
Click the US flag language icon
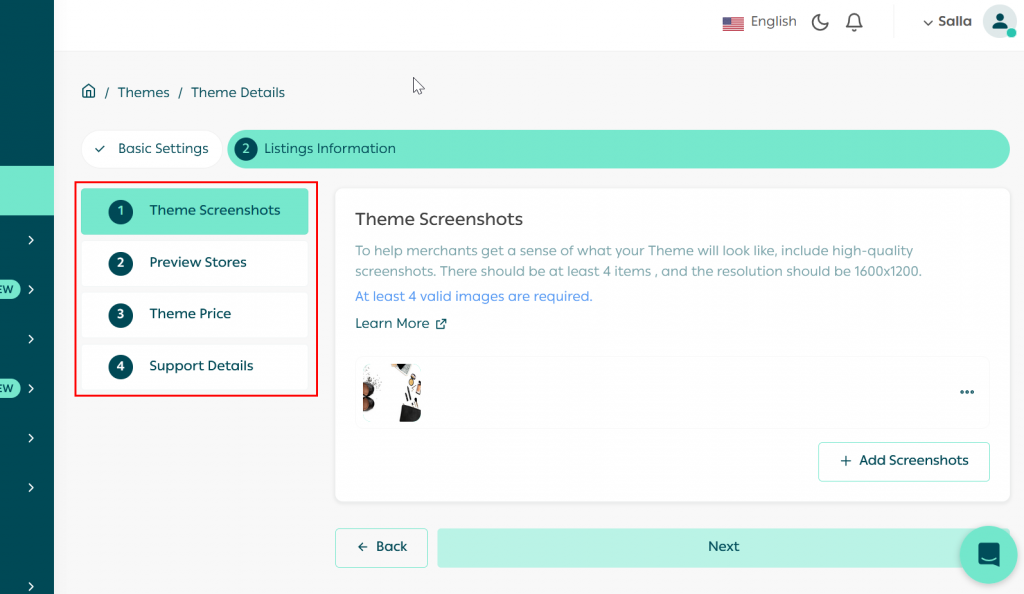coord(733,23)
